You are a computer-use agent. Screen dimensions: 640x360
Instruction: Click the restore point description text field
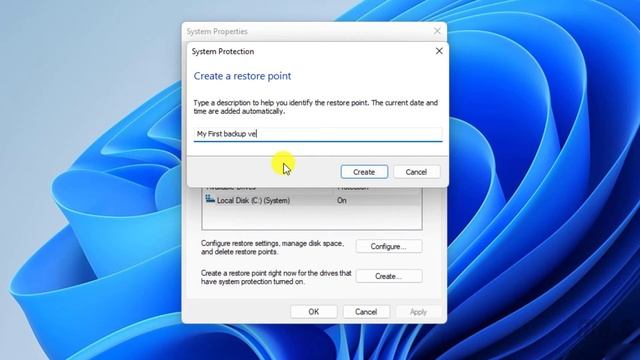tap(318, 134)
